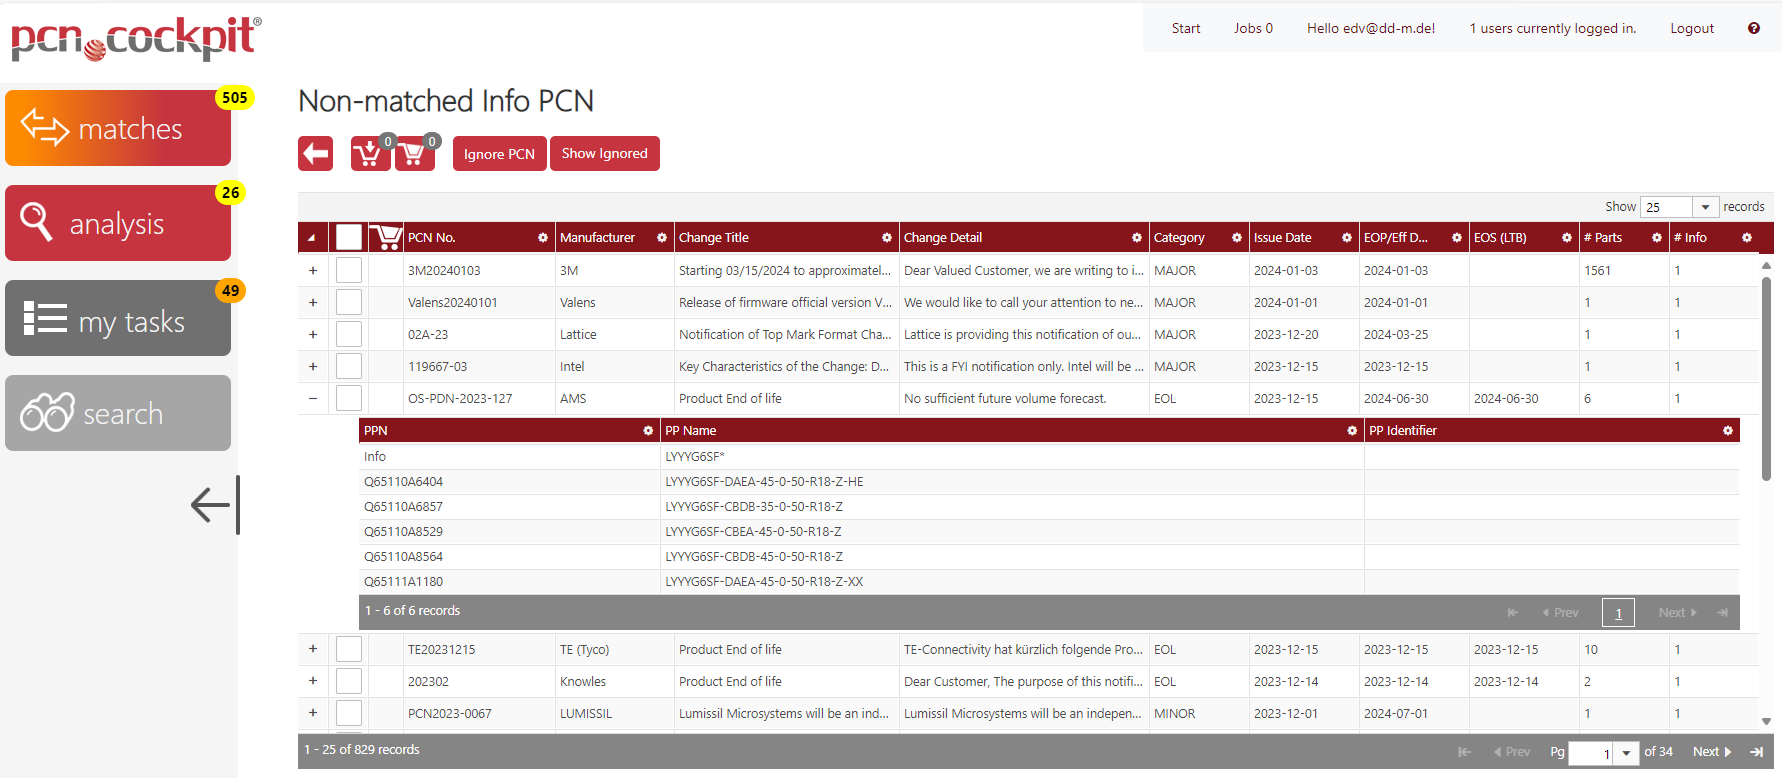Check the box for row 202302

[x=349, y=681]
